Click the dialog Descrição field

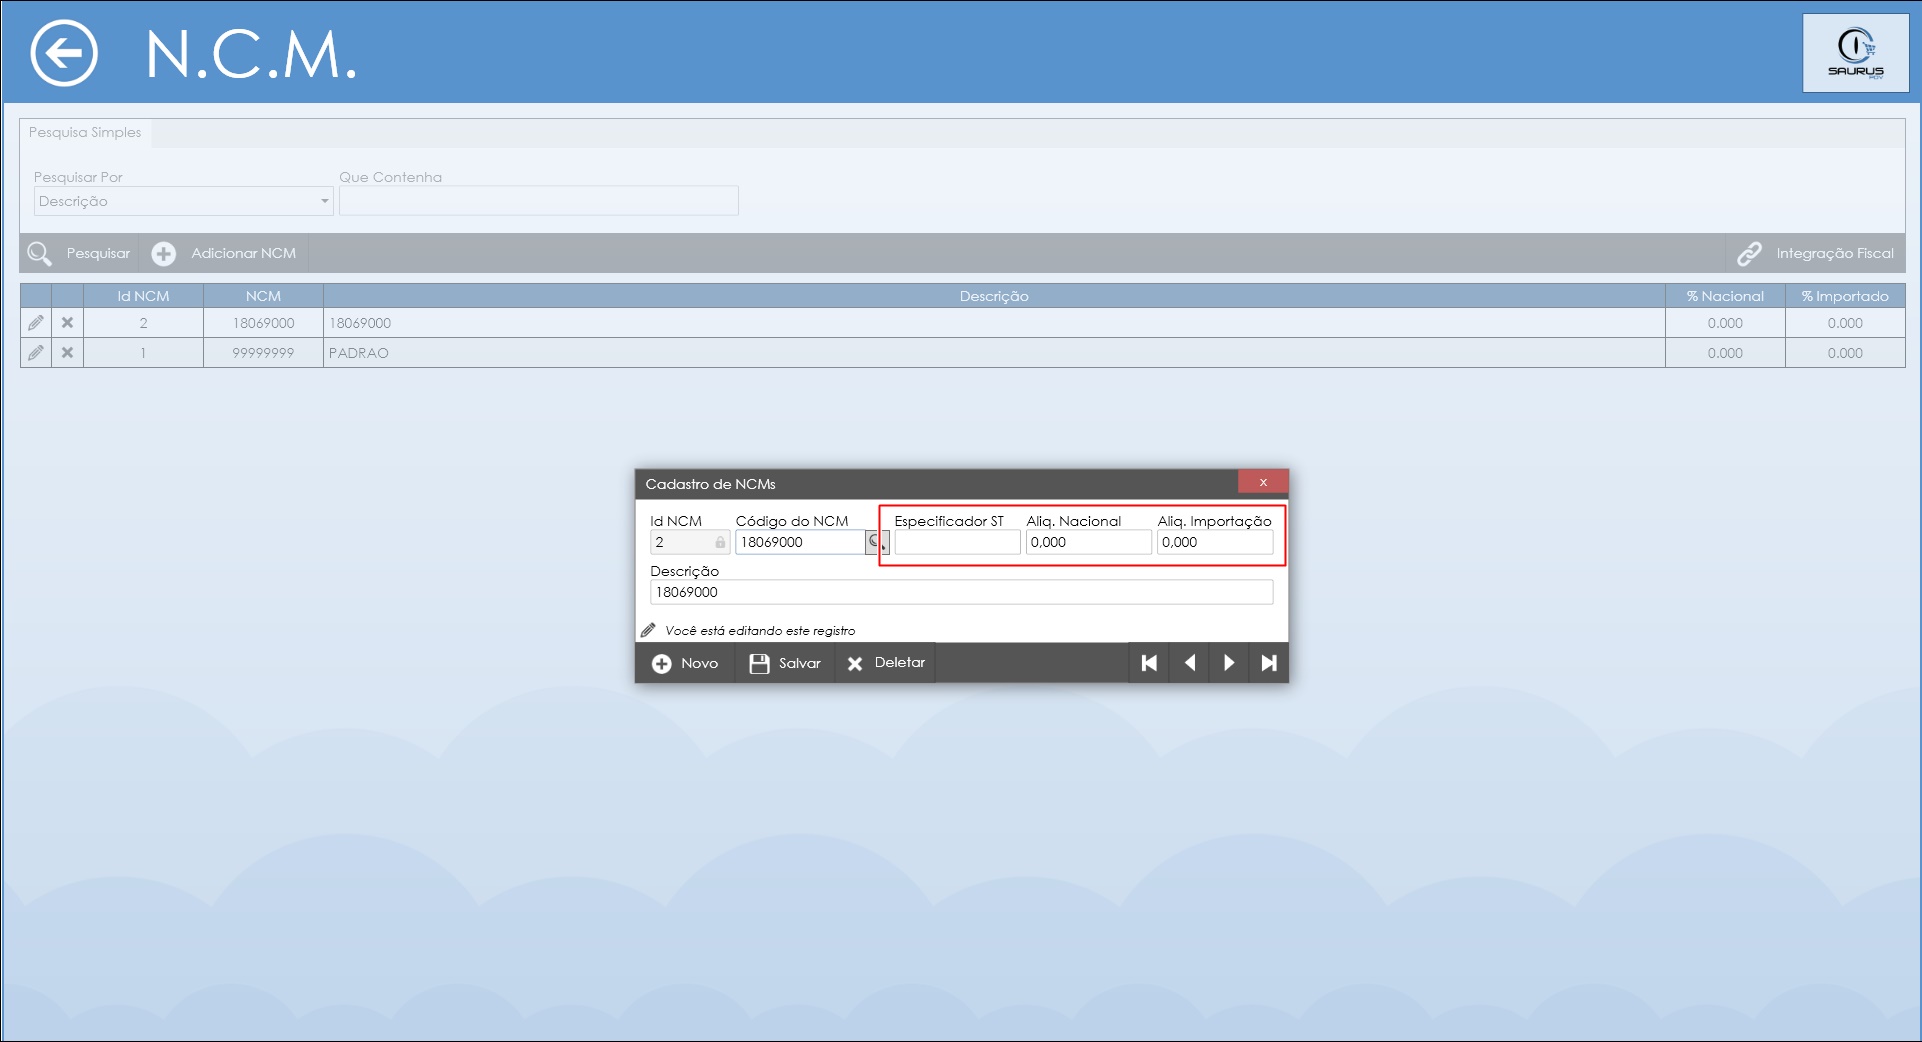(961, 592)
